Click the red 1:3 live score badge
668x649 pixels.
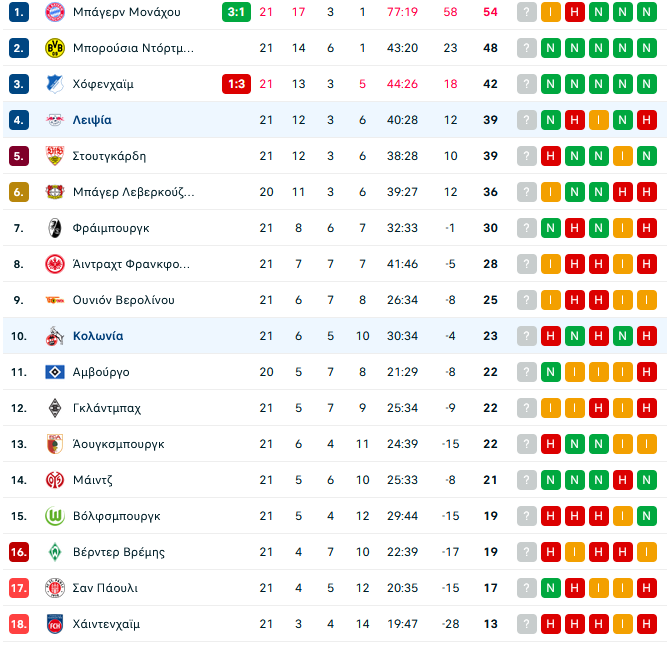click(236, 84)
